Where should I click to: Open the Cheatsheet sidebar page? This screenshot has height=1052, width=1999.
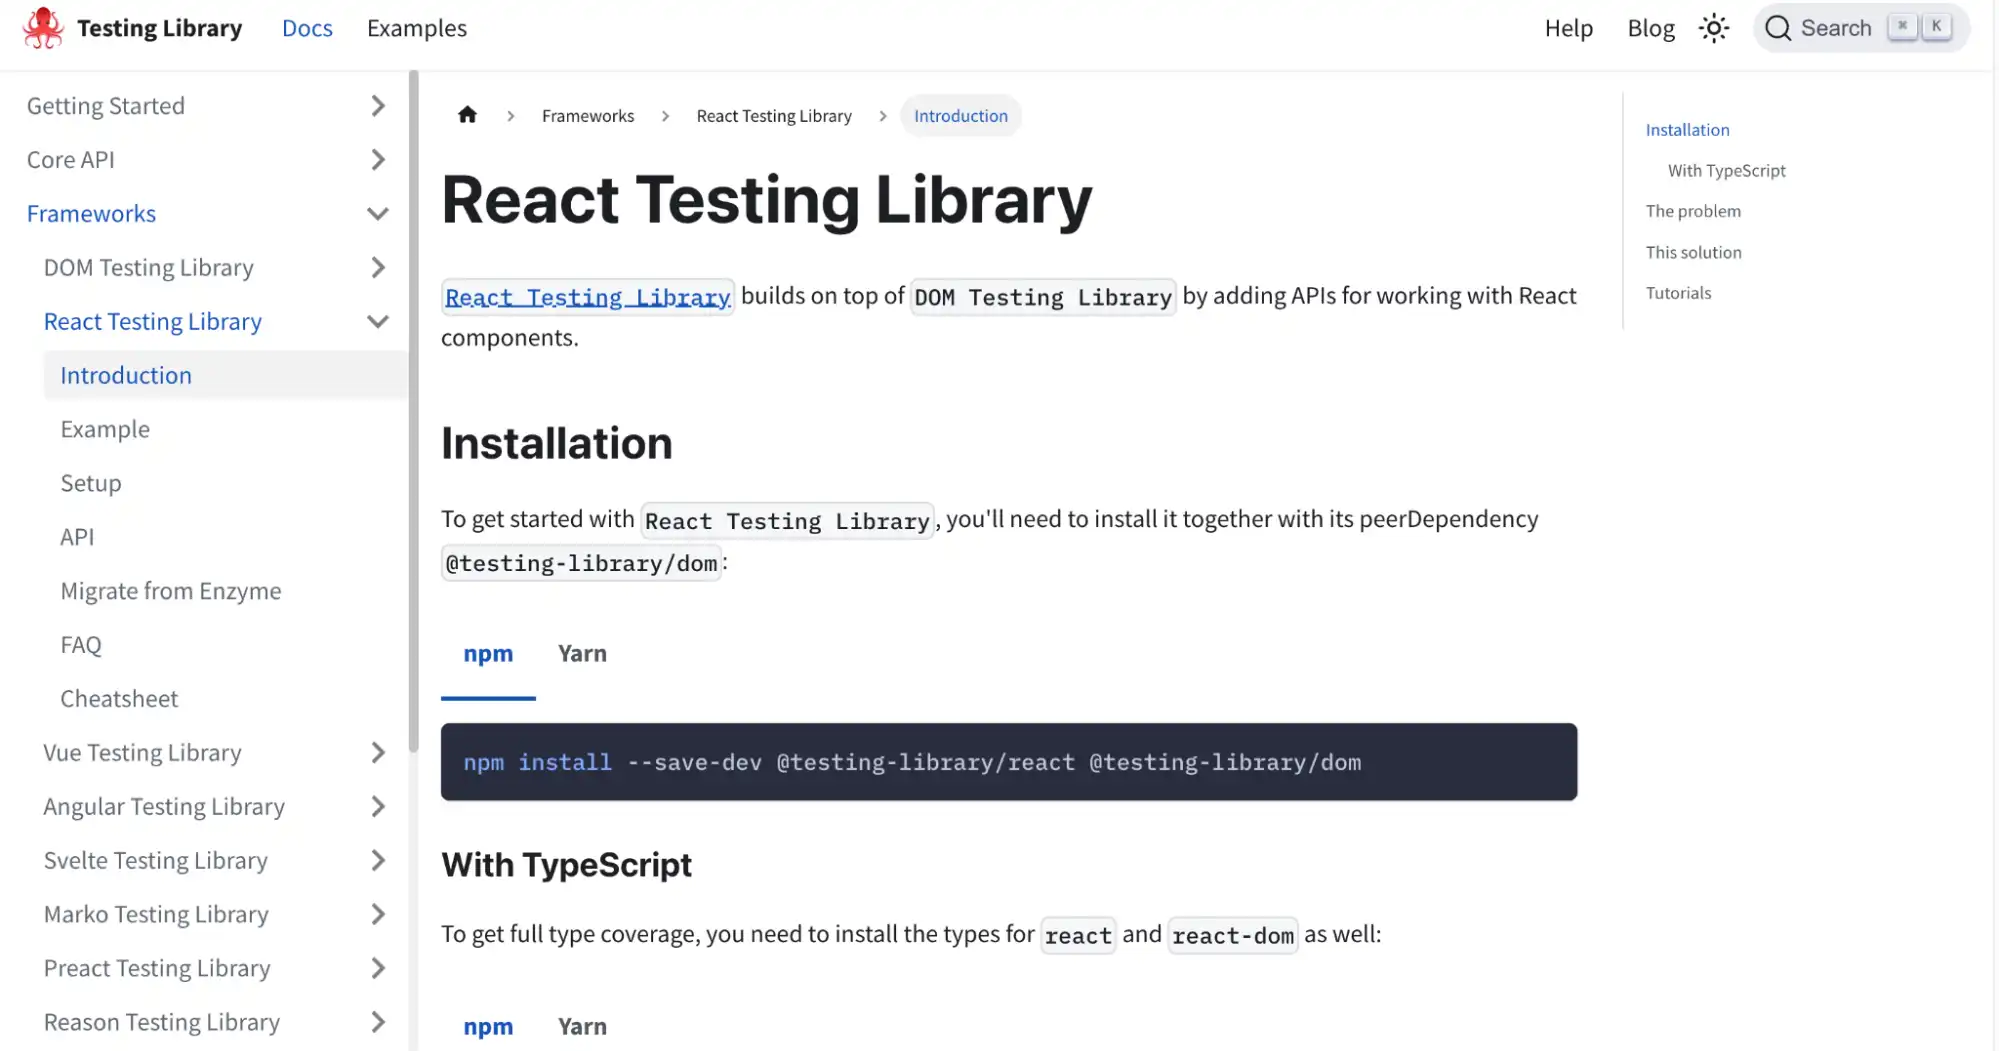pyautogui.click(x=119, y=697)
